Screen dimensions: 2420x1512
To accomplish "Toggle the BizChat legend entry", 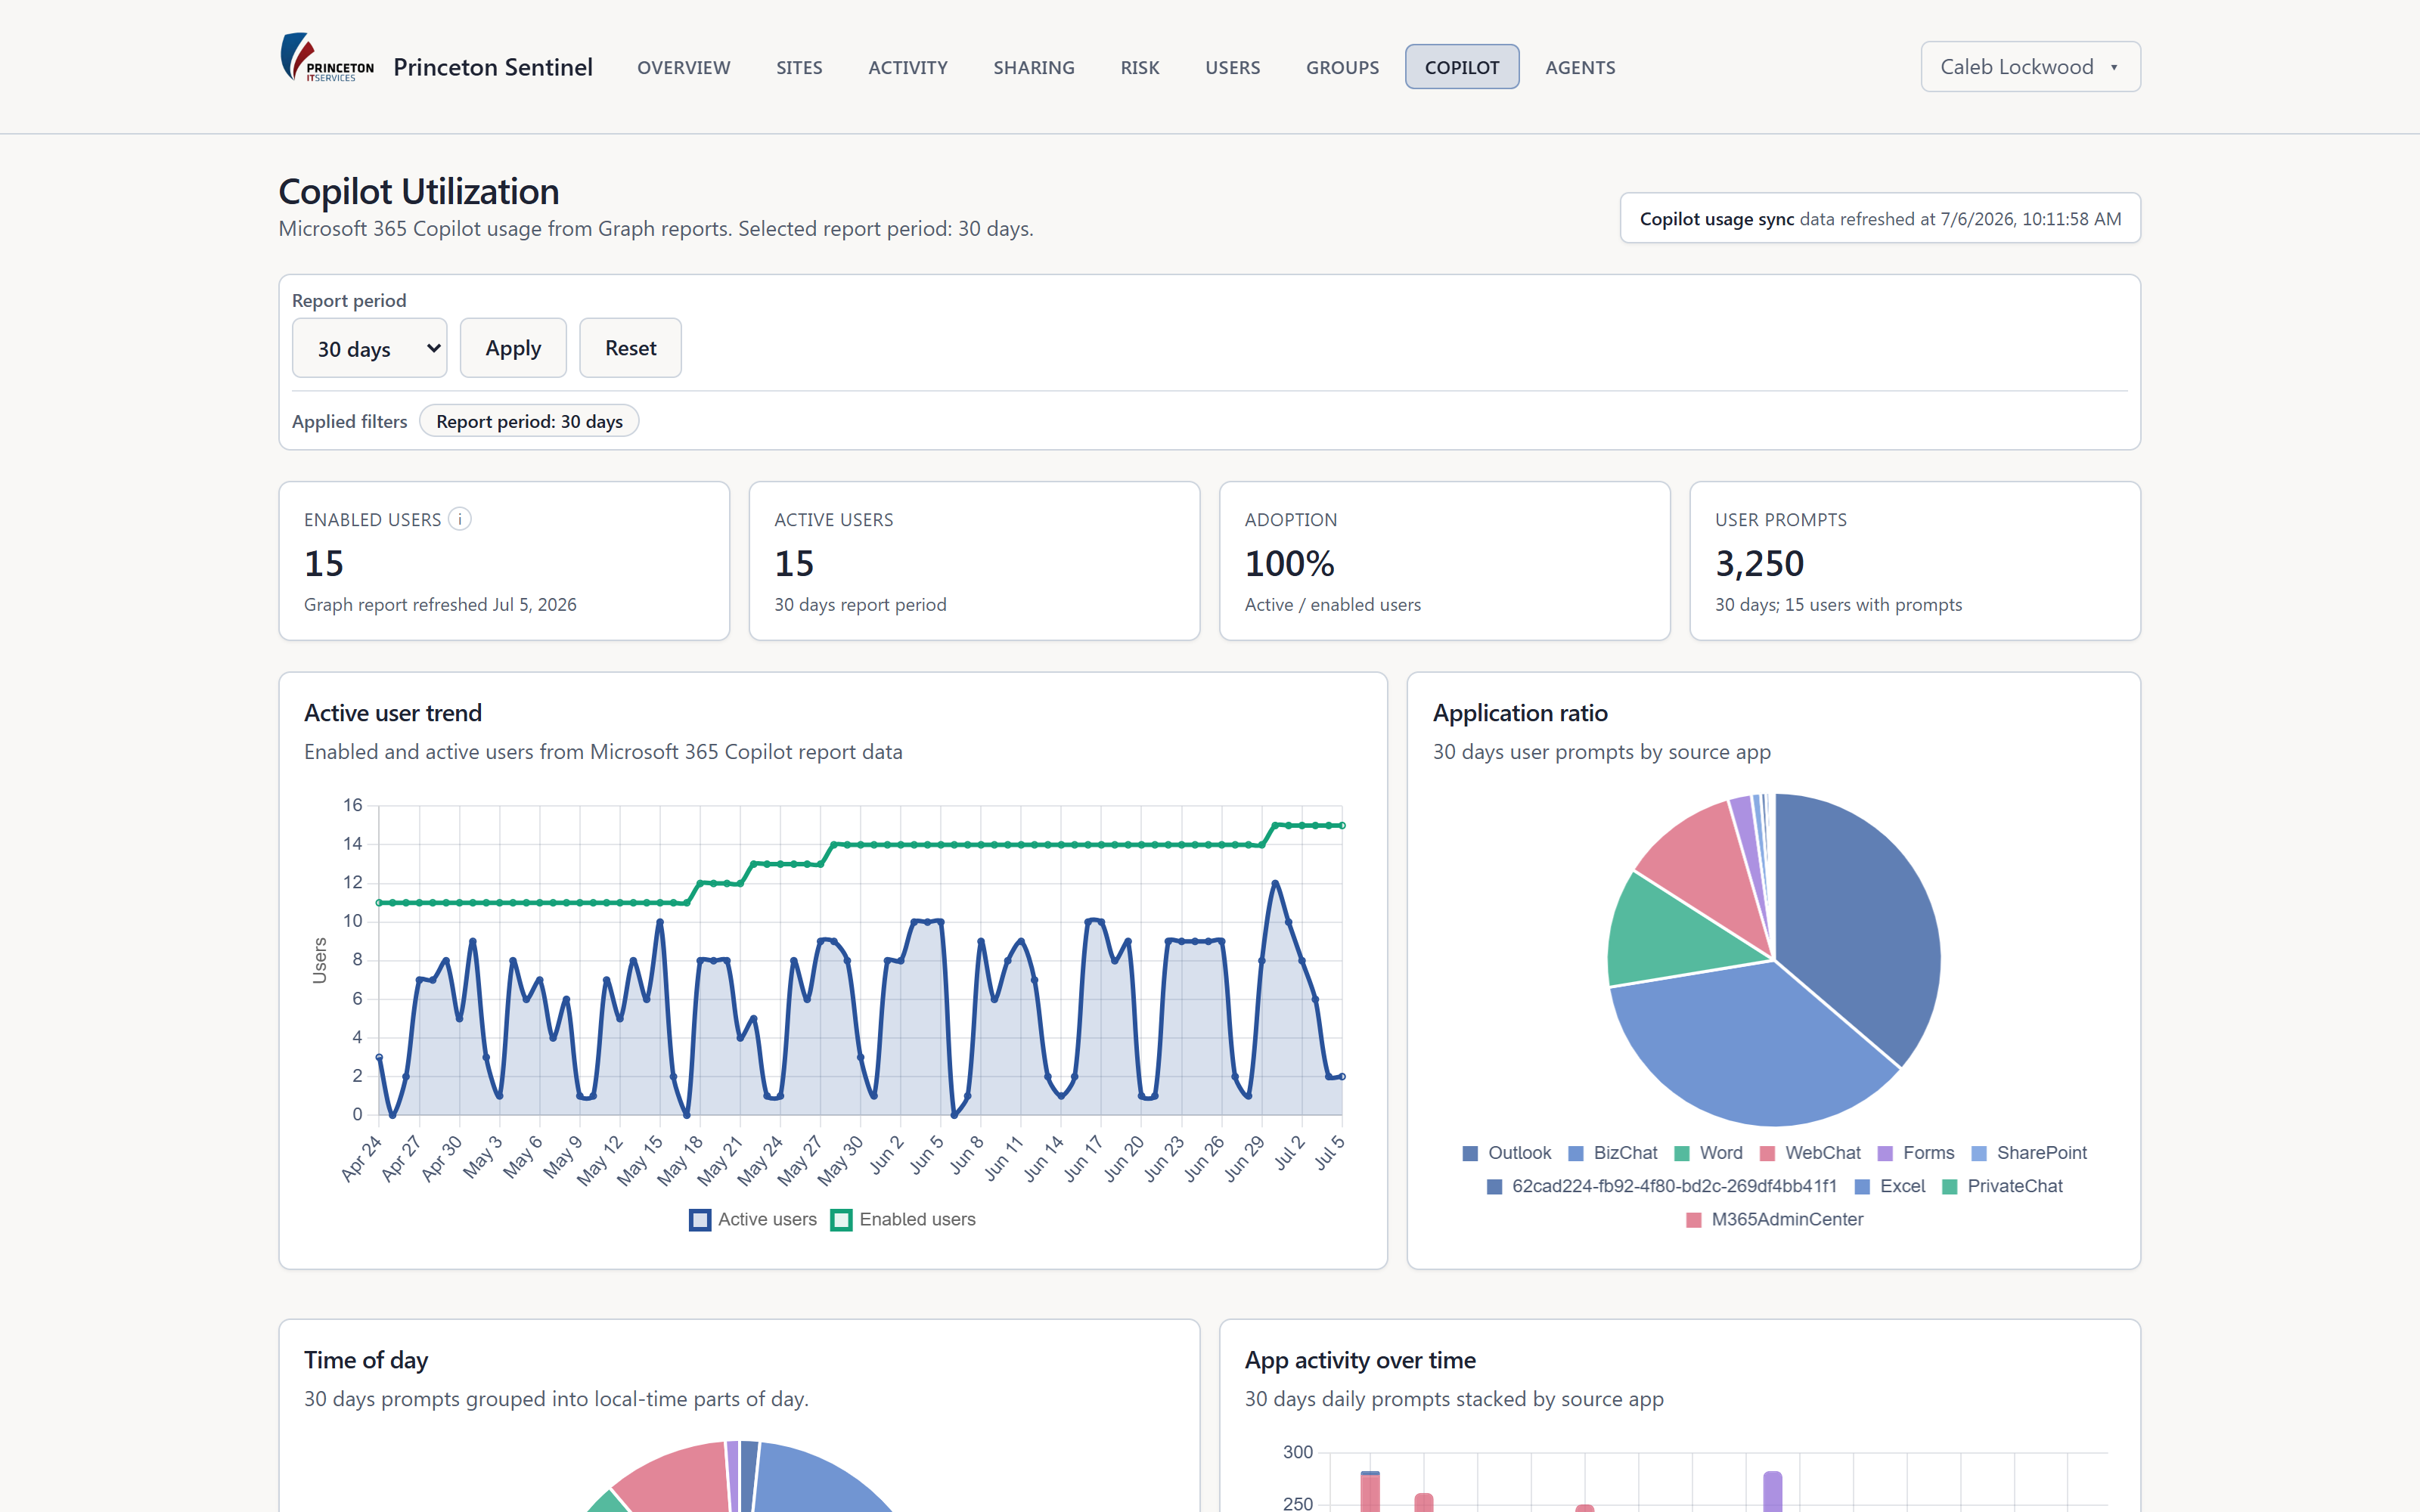I will tap(1612, 1153).
